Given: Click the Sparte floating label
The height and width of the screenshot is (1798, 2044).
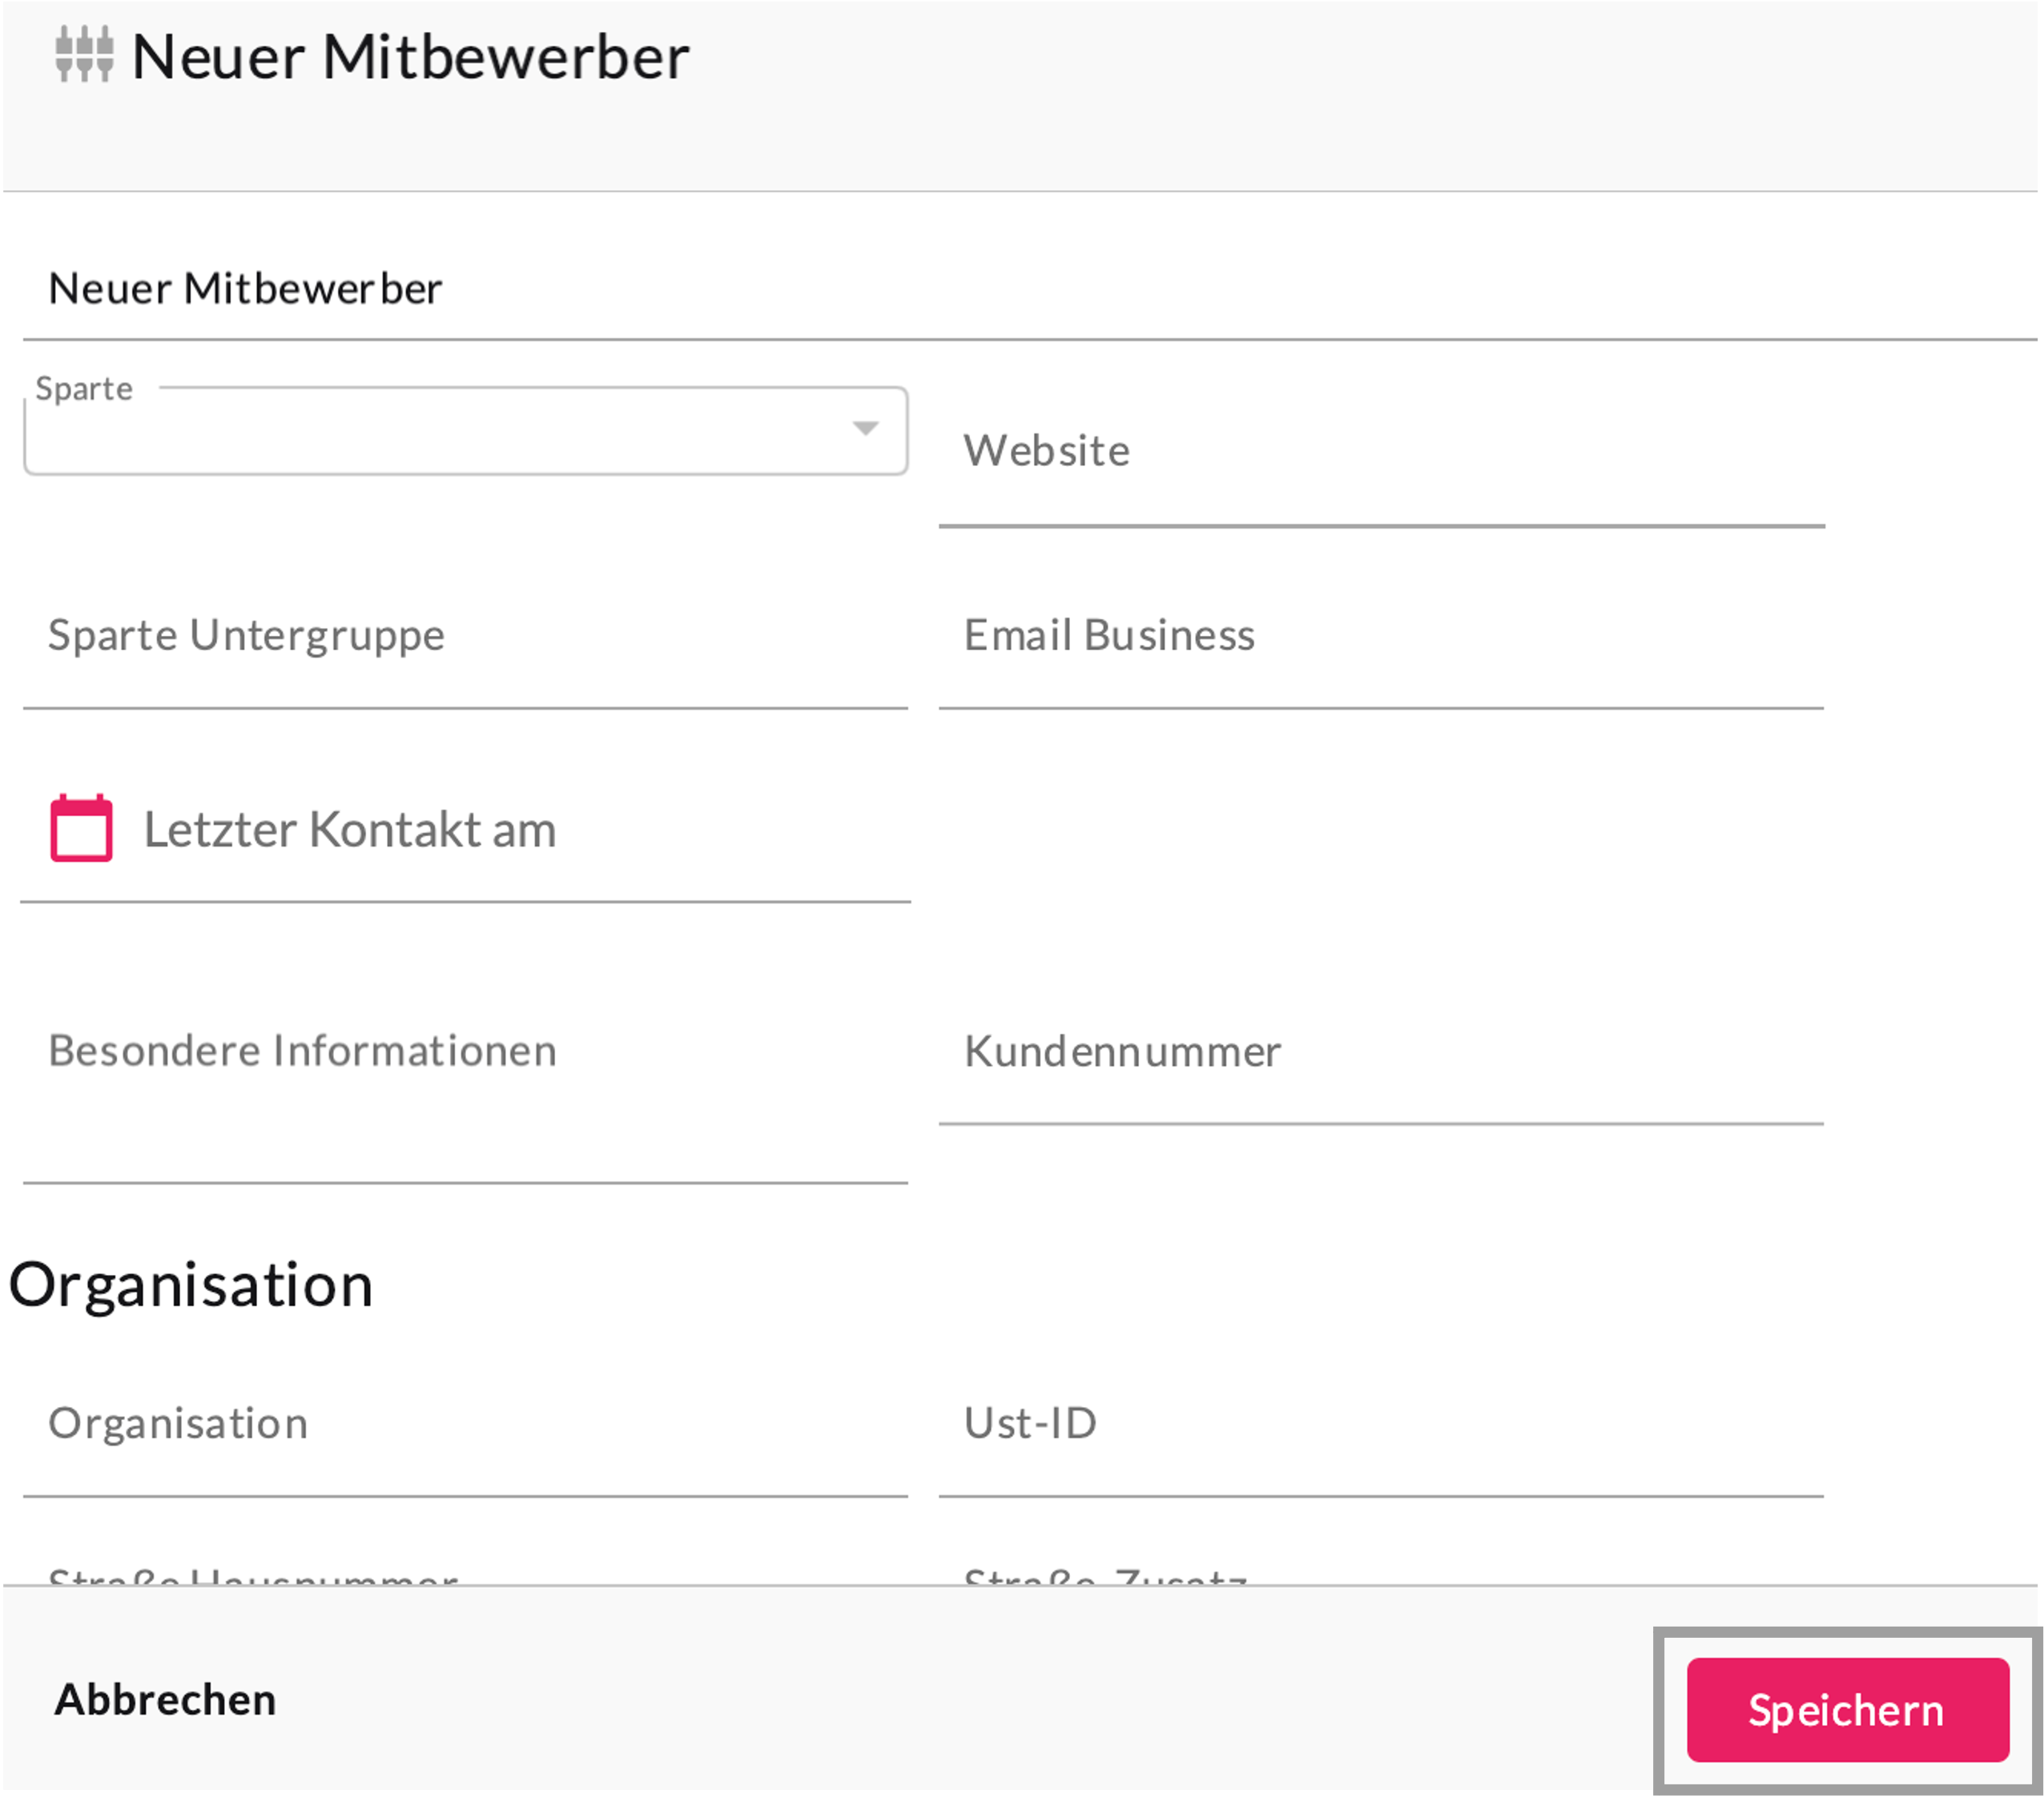Looking at the screenshot, I should click(84, 389).
